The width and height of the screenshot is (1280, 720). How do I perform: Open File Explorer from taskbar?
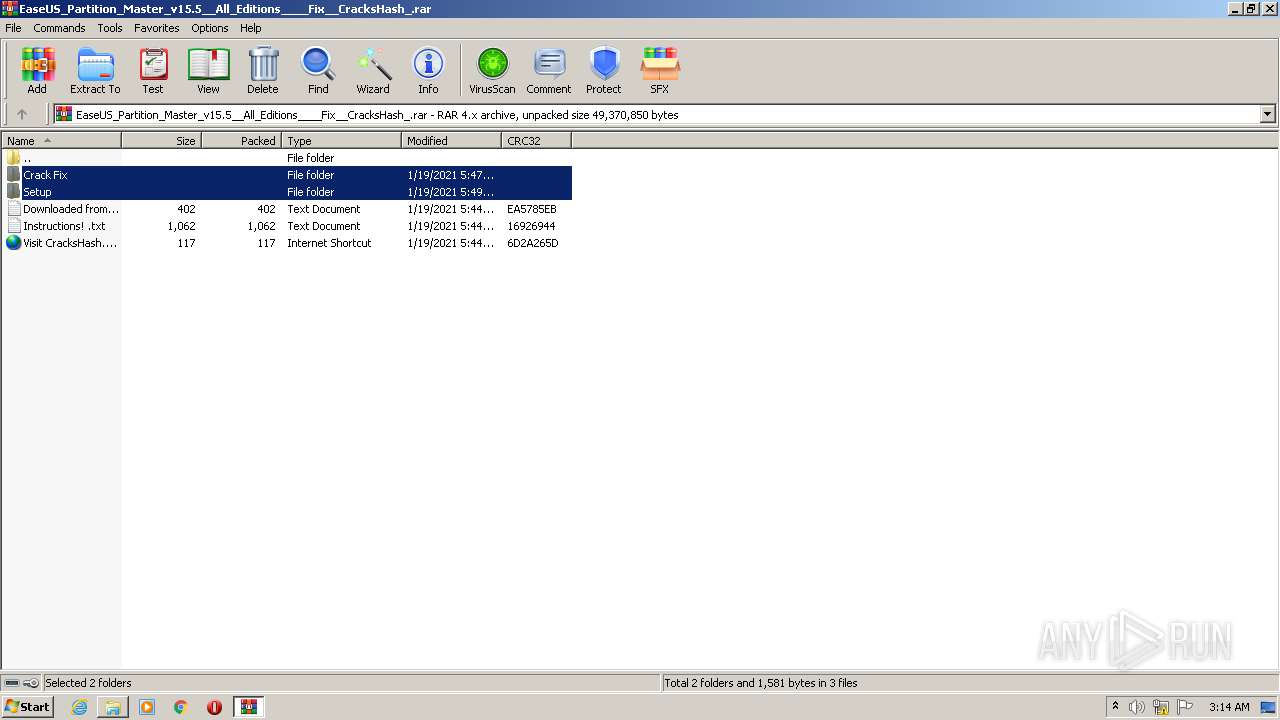(113, 707)
